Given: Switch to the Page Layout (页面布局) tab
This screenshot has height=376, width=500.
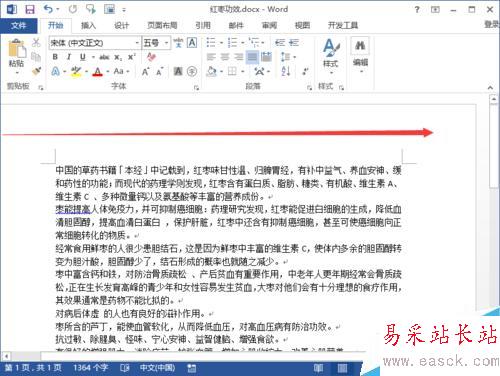Looking at the screenshot, I should [x=162, y=25].
